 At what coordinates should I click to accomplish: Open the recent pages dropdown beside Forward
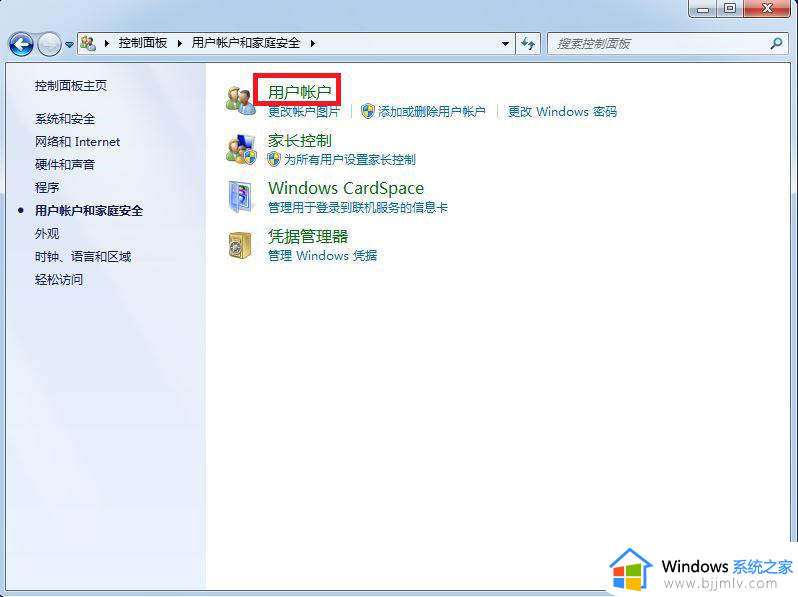(69, 45)
